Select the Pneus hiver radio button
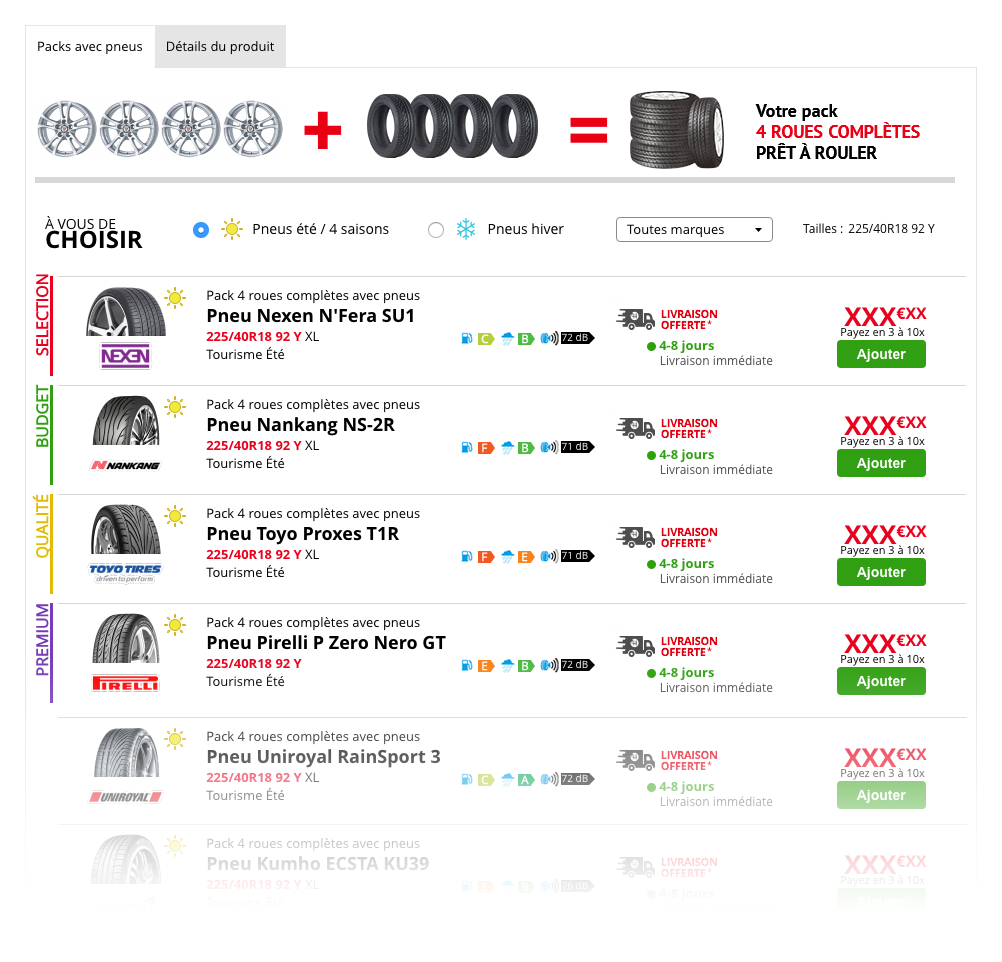This screenshot has width=1002, height=962. click(436, 229)
